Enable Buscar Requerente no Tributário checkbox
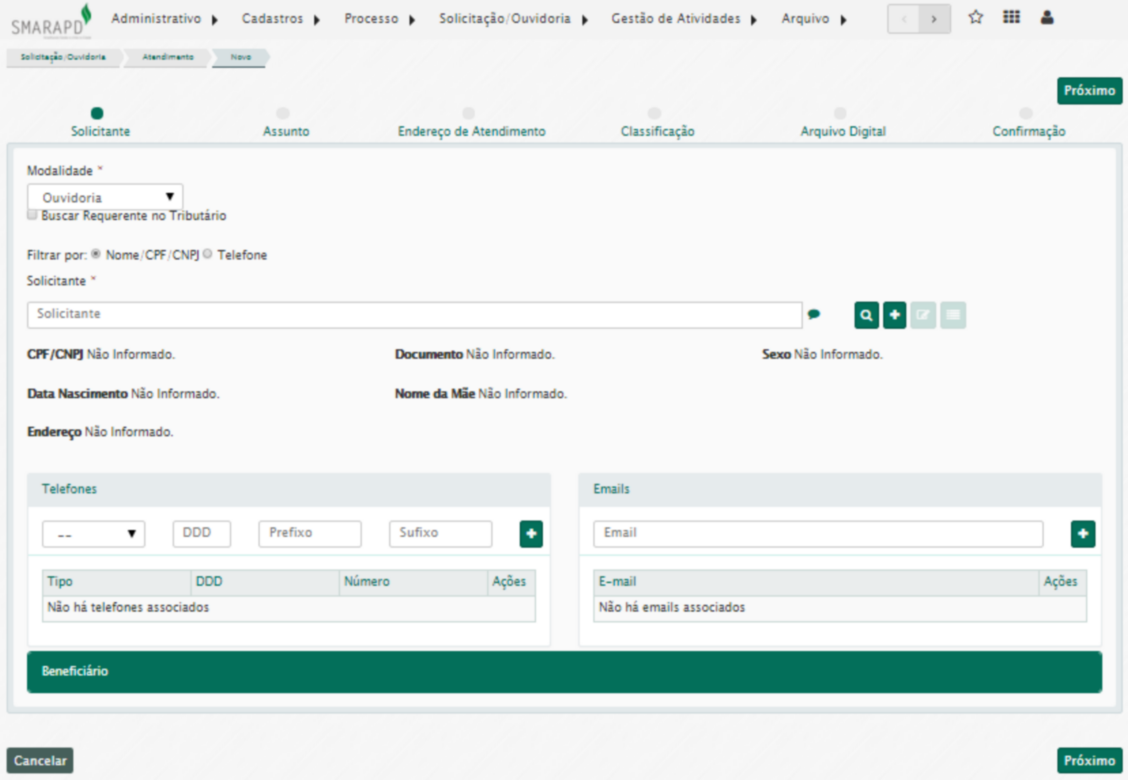This screenshot has width=1128, height=780. pyautogui.click(x=33, y=215)
